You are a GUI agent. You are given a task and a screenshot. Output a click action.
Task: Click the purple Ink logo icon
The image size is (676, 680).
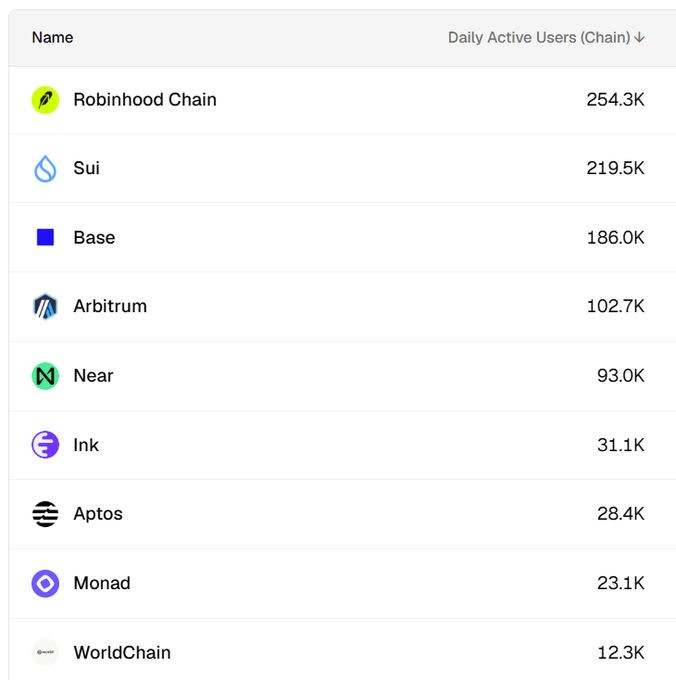(45, 445)
